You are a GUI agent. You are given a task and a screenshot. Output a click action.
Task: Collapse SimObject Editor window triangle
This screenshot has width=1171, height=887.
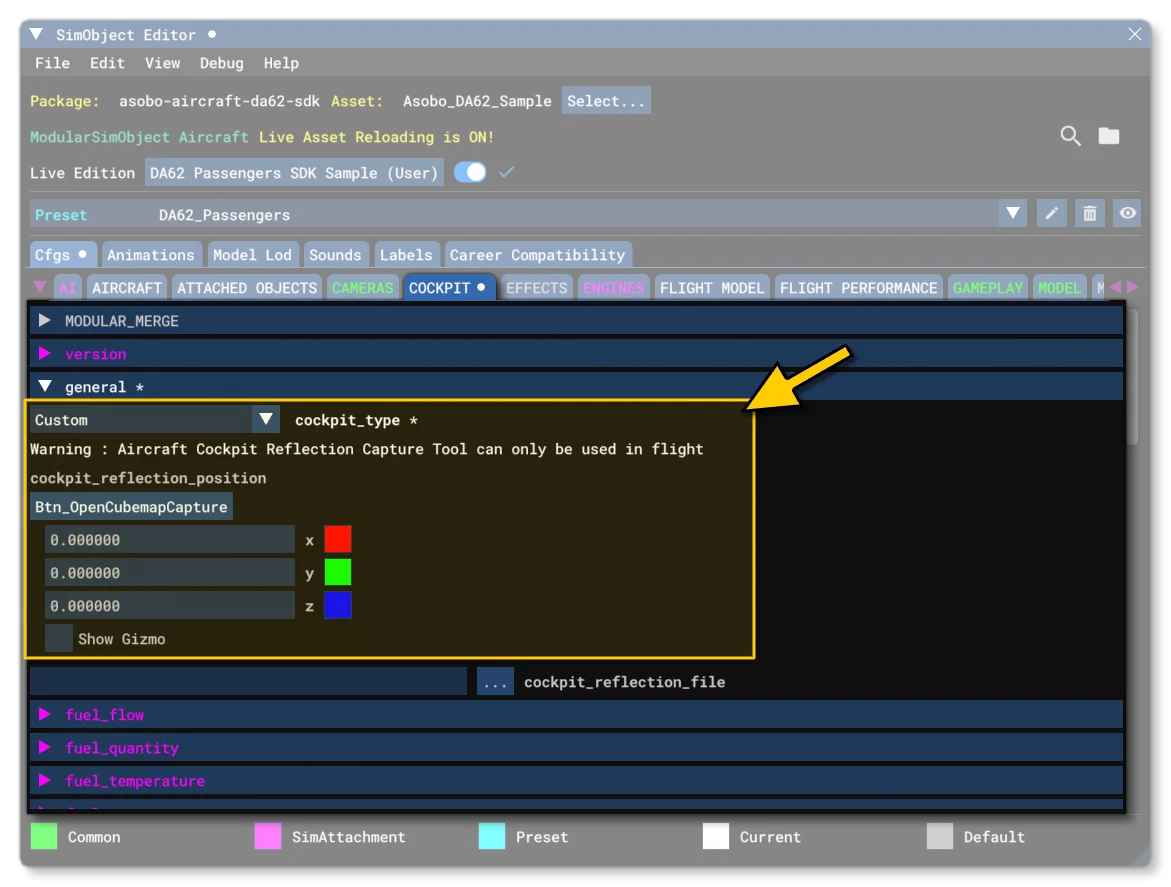[36, 34]
